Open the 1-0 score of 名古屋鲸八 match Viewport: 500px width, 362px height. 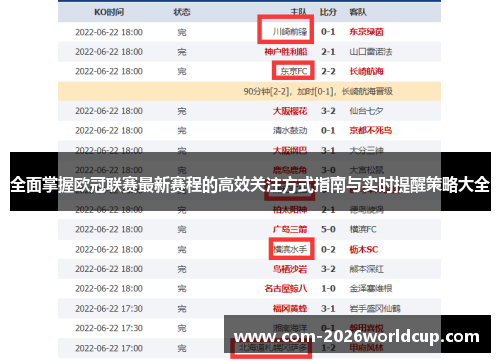click(x=328, y=289)
